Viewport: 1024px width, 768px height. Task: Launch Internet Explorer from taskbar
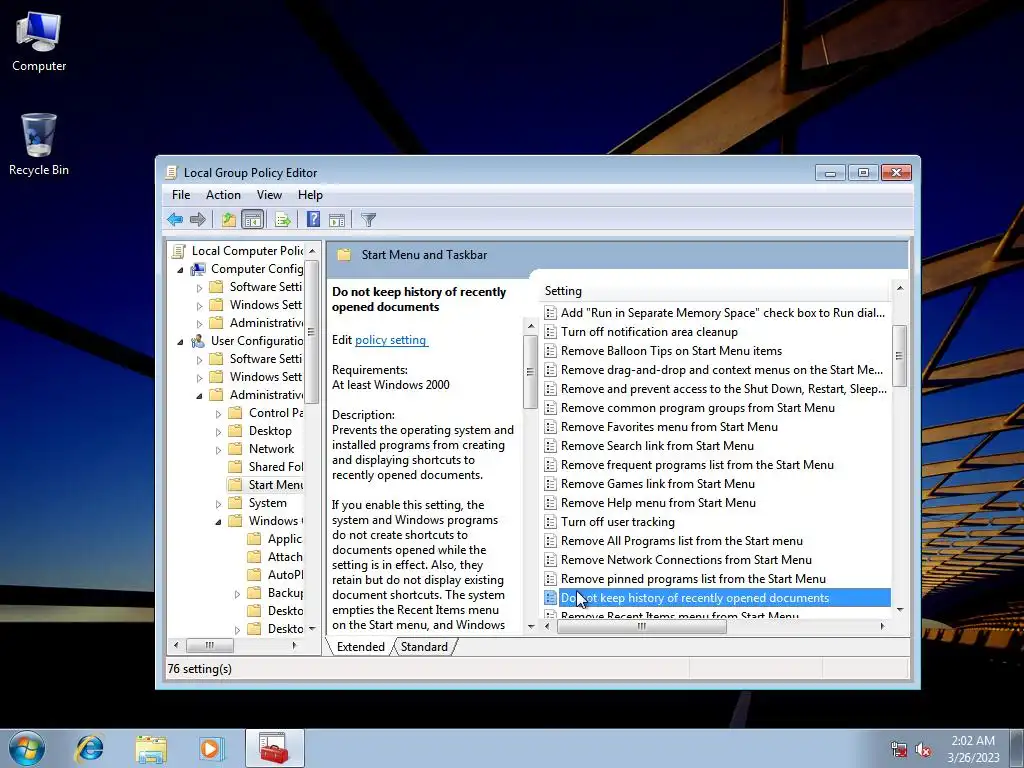(89, 748)
